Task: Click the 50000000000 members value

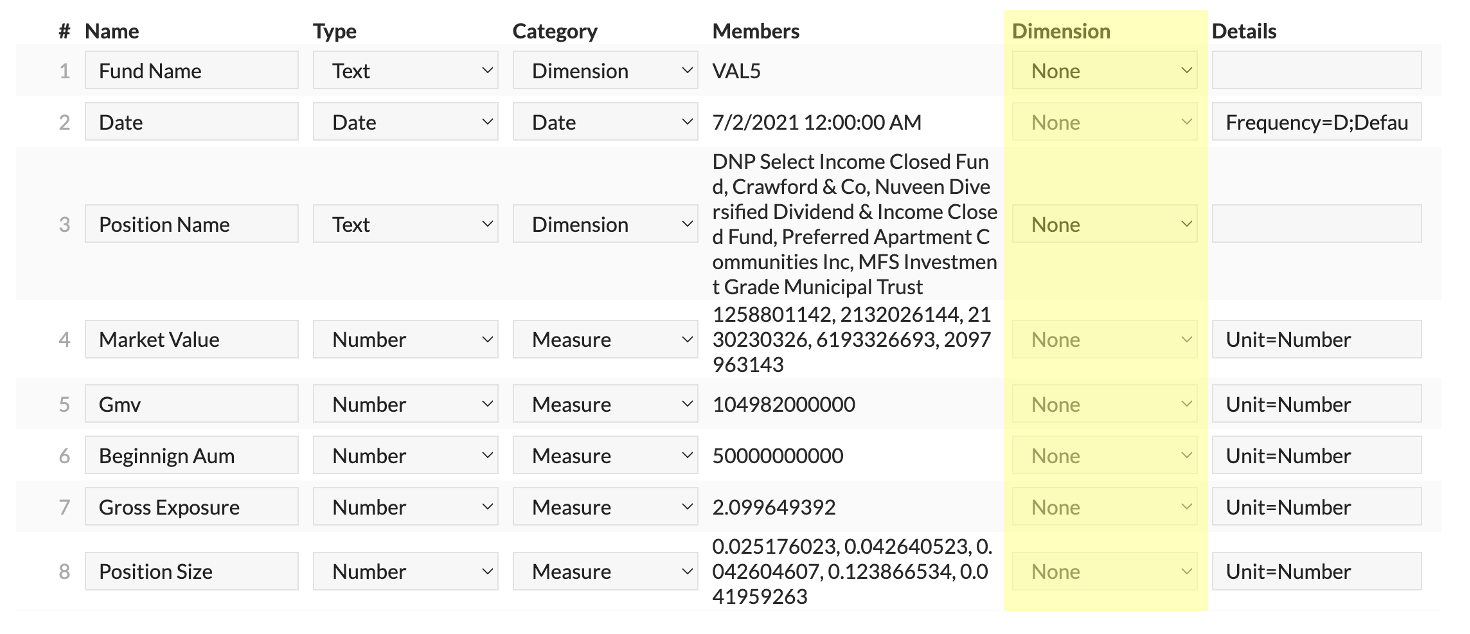Action: [778, 455]
